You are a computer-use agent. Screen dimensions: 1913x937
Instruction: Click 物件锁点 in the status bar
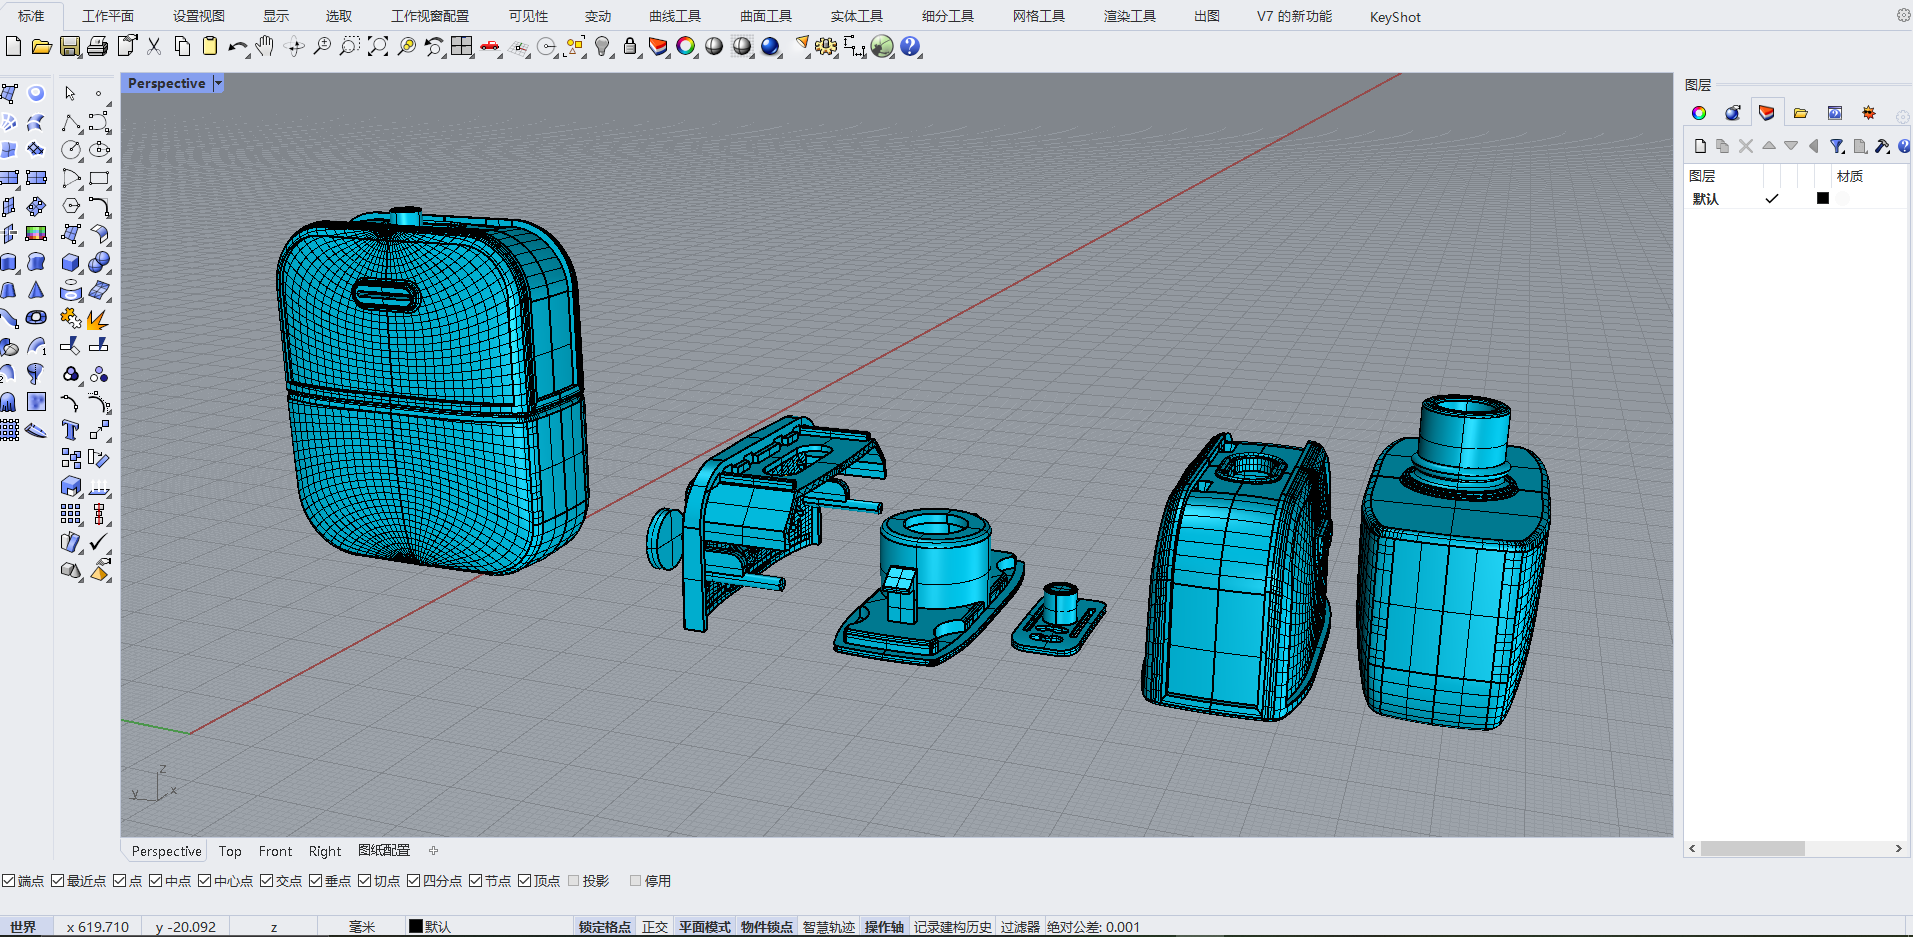coord(767,926)
